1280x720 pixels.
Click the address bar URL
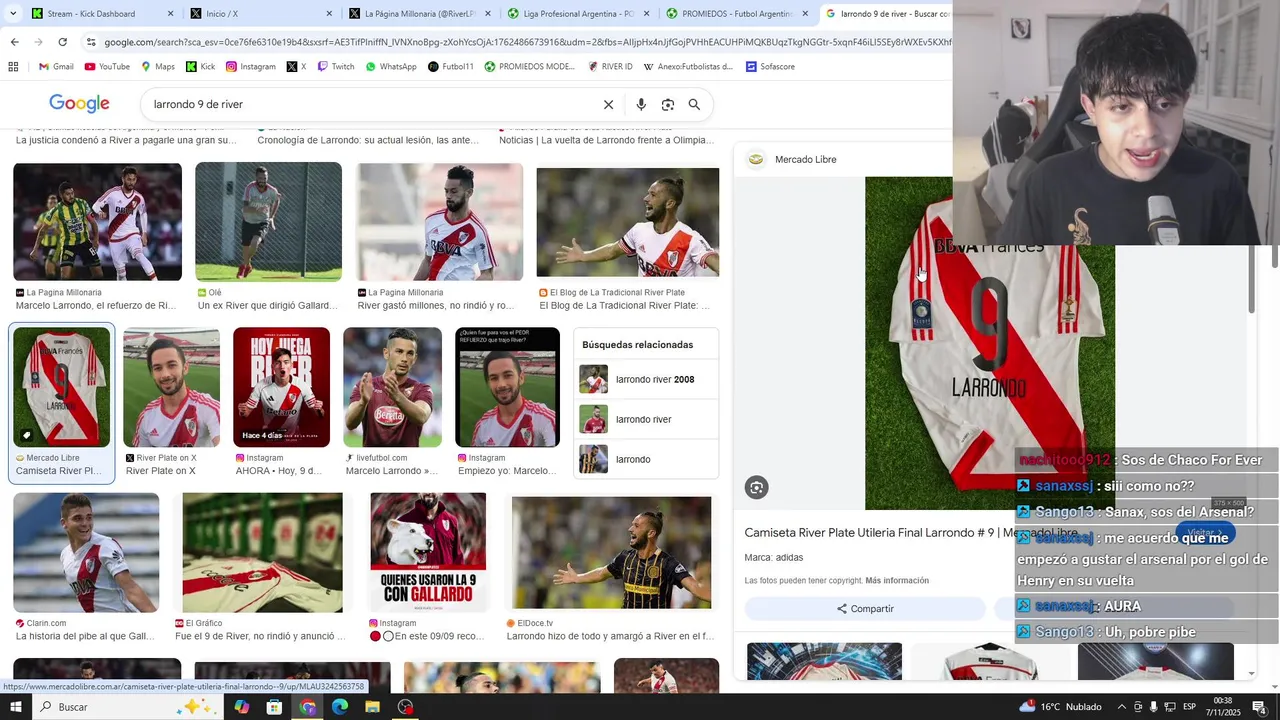click(528, 42)
